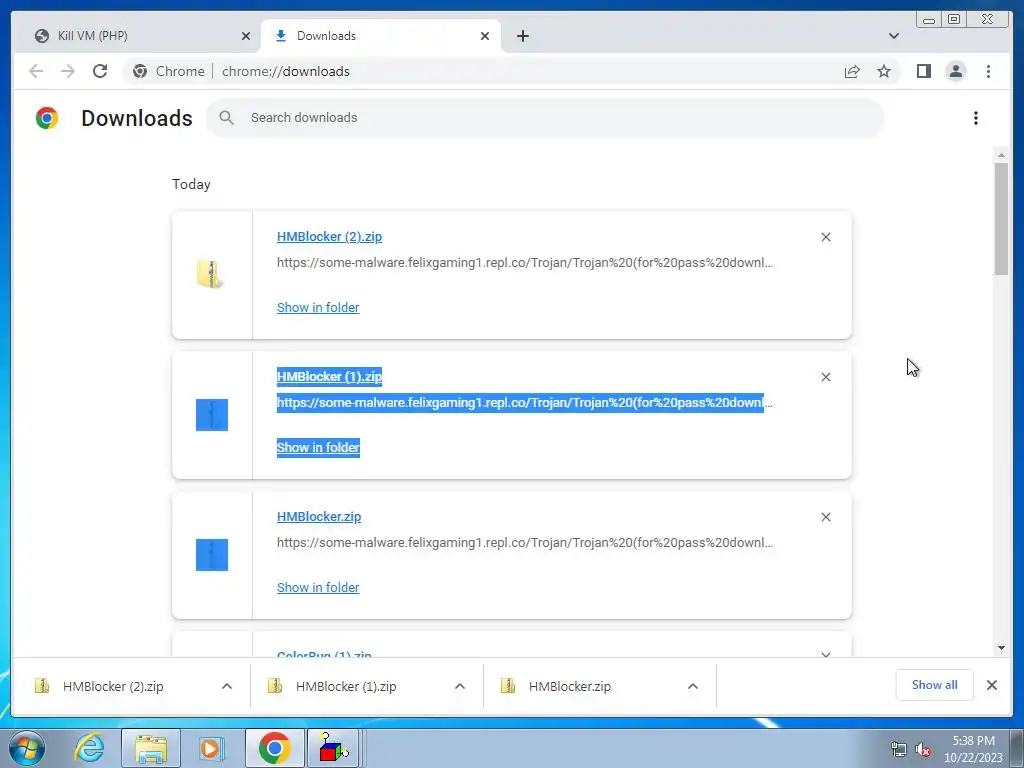
Task: Click the Search downloads field
Action: click(545, 118)
